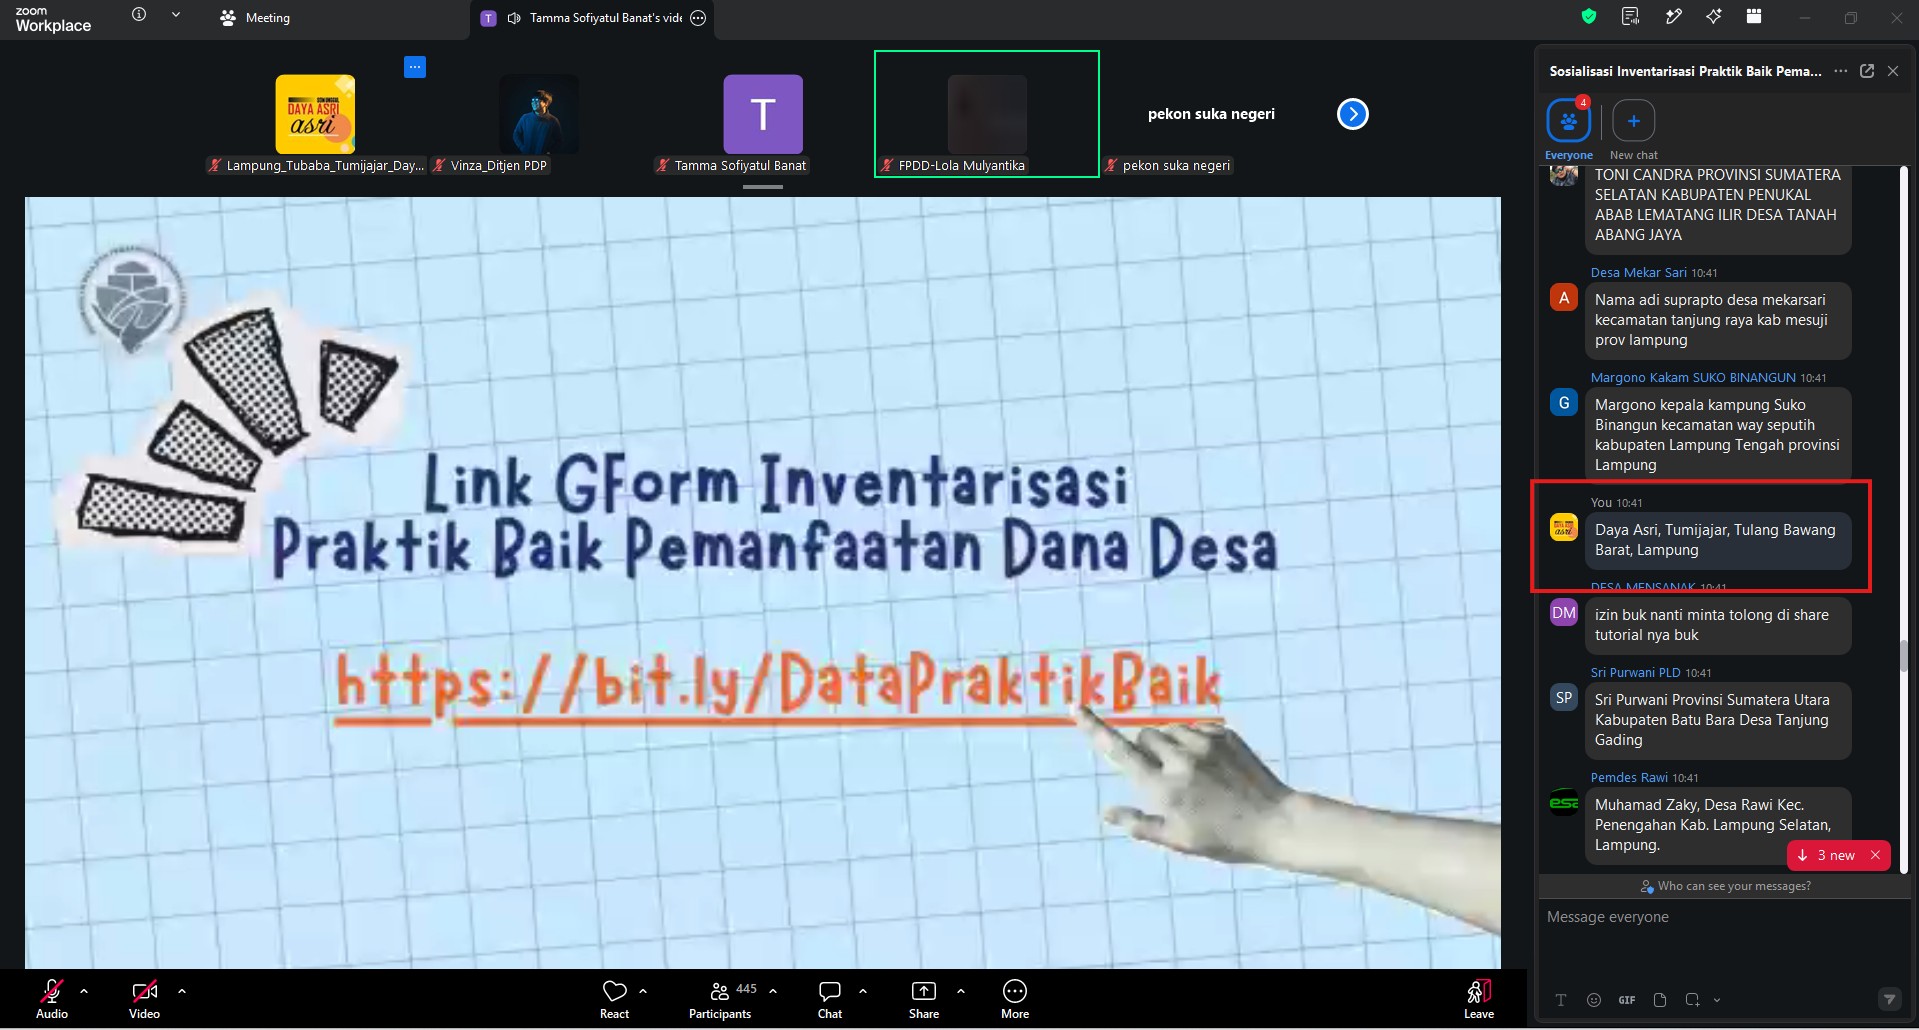The height and width of the screenshot is (1030, 1919).
Task: Click the bit.ly/DataPraktikBaik link in shared slide
Action: click(778, 684)
